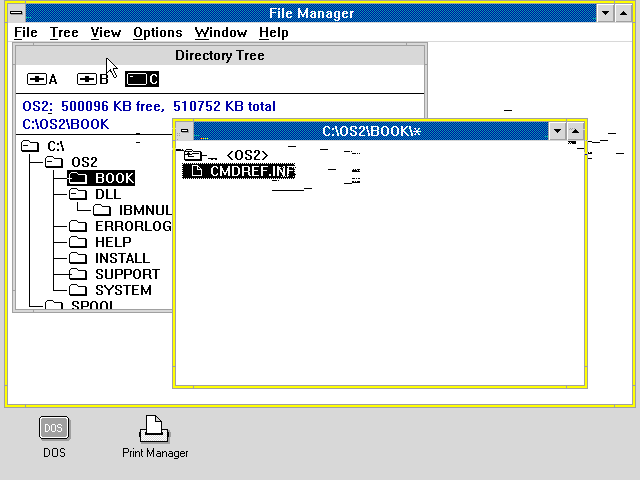The image size is (640, 480).
Task: Click the disk free space status text
Action: (149, 107)
